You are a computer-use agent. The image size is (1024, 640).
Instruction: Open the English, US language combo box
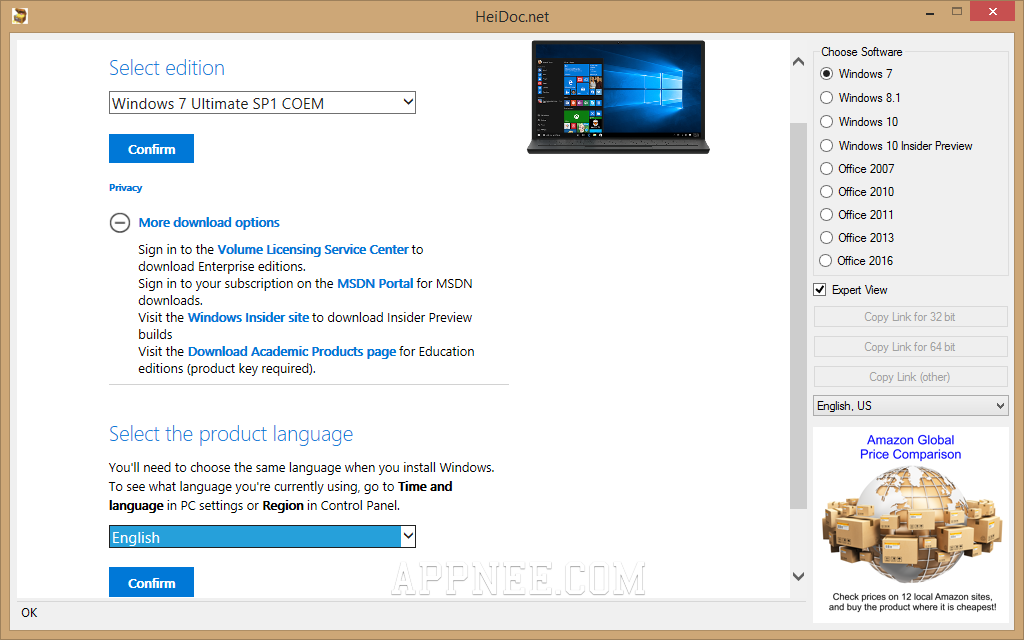click(910, 406)
